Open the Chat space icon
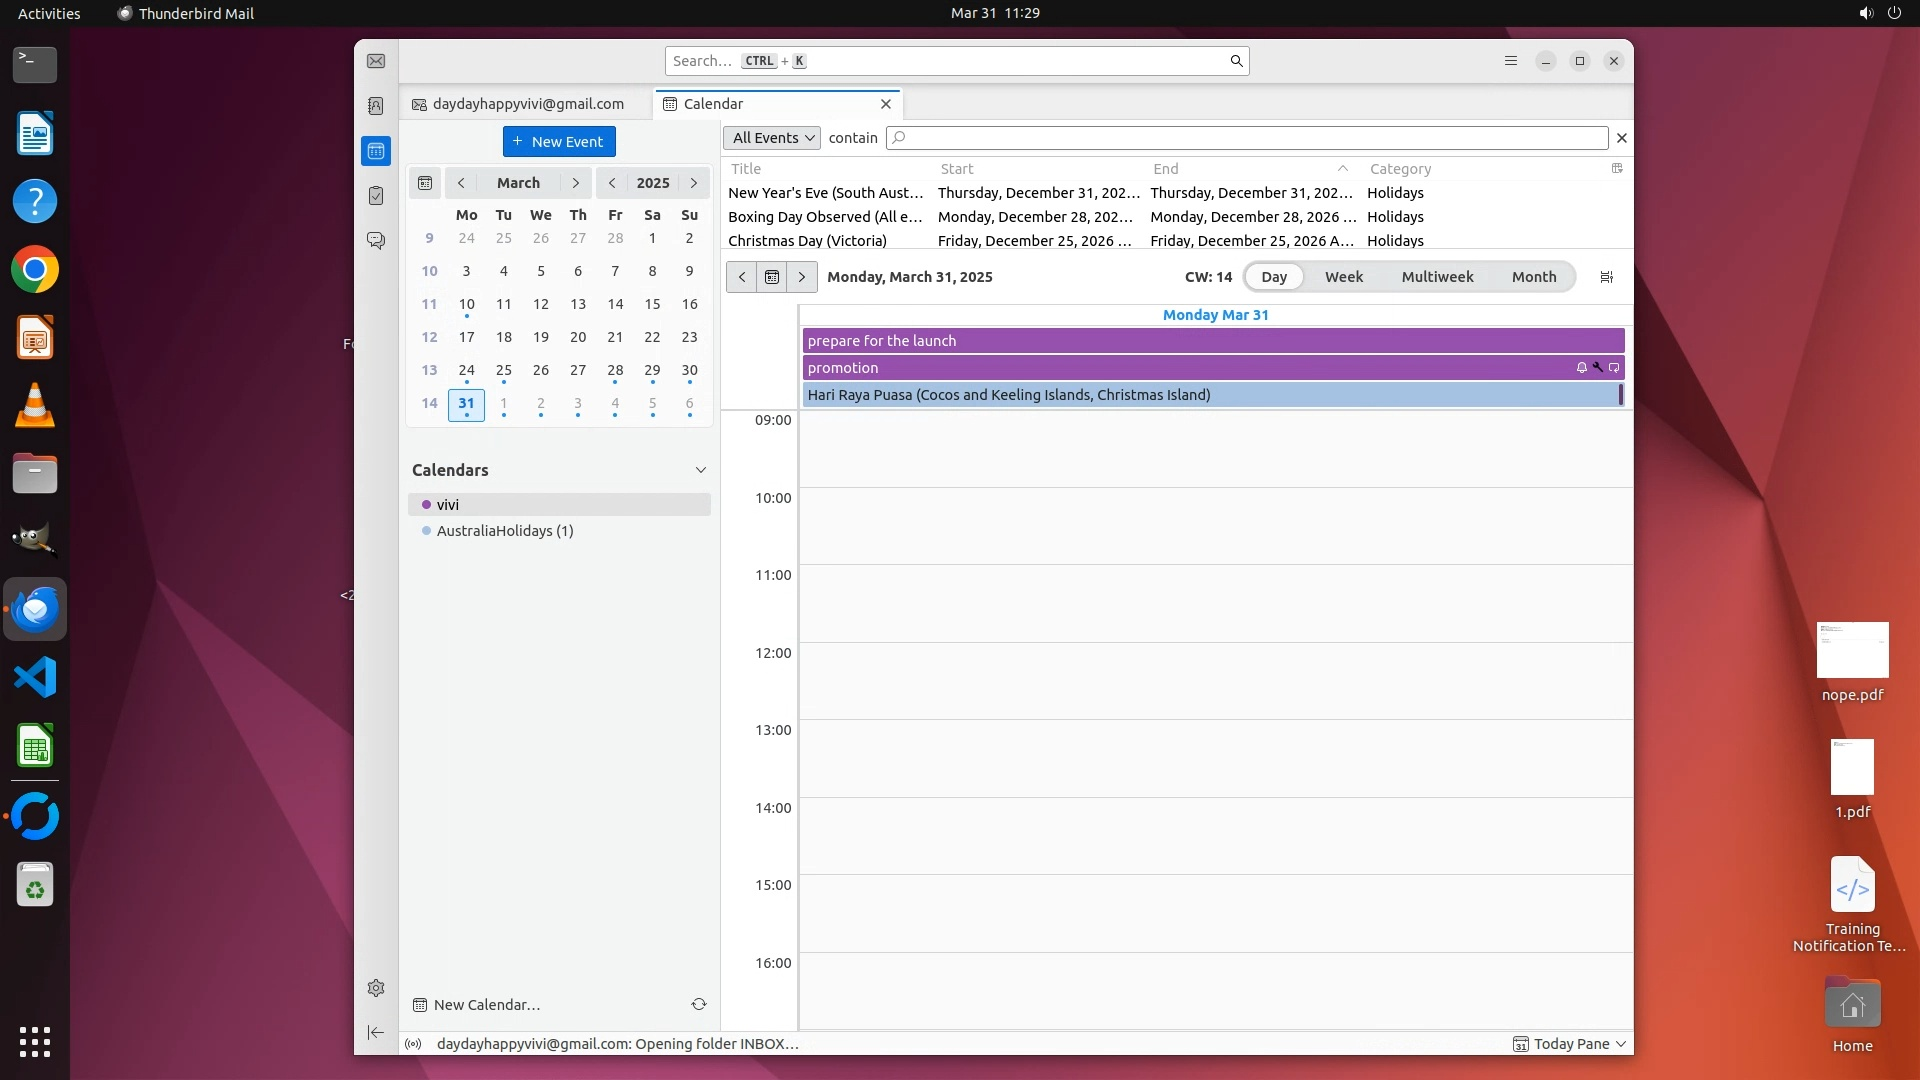 point(376,241)
